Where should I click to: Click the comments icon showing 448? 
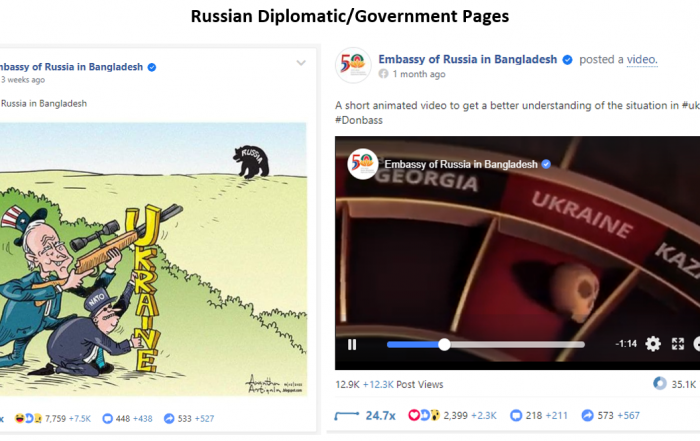107,419
